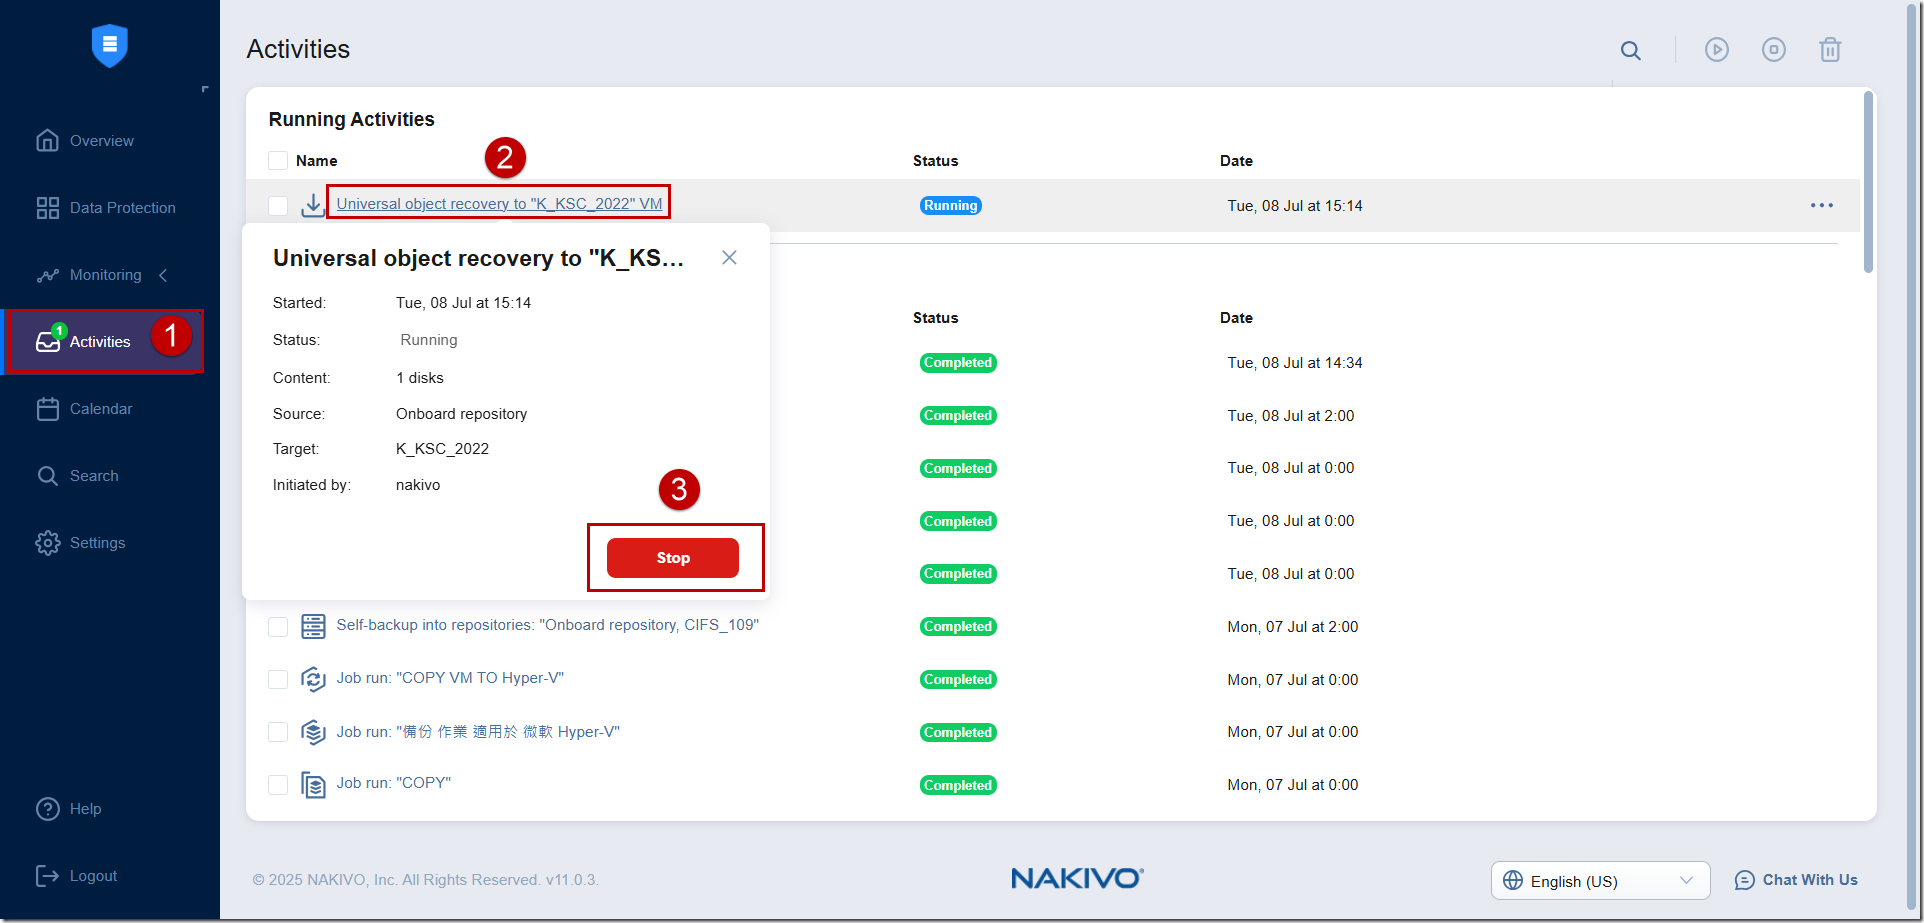
Task: Click Completed badge dated Tue, 08 Jul 2:00
Action: click(958, 416)
